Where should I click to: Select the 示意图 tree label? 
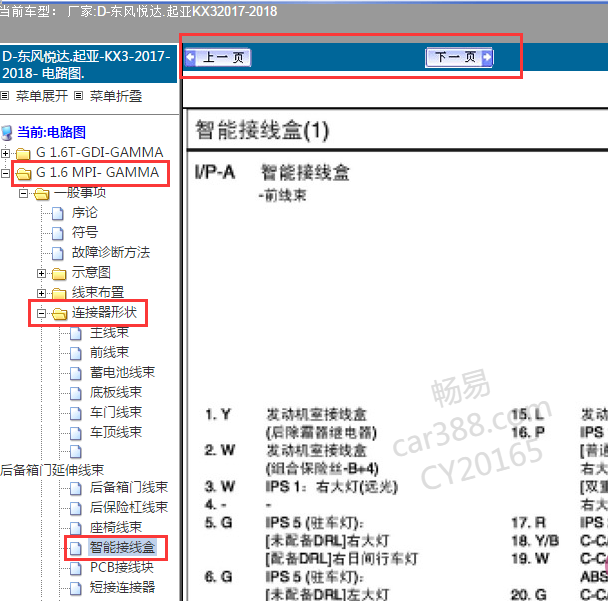click(x=91, y=273)
